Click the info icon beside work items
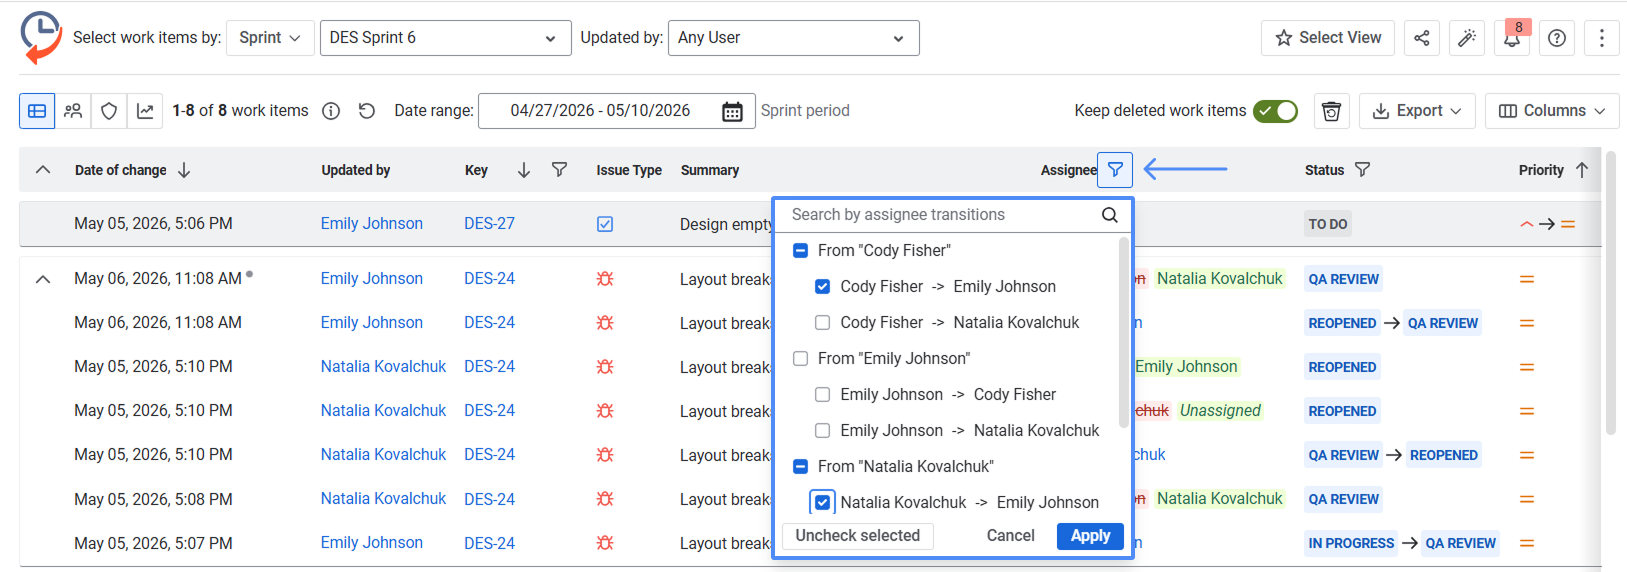 [331, 111]
